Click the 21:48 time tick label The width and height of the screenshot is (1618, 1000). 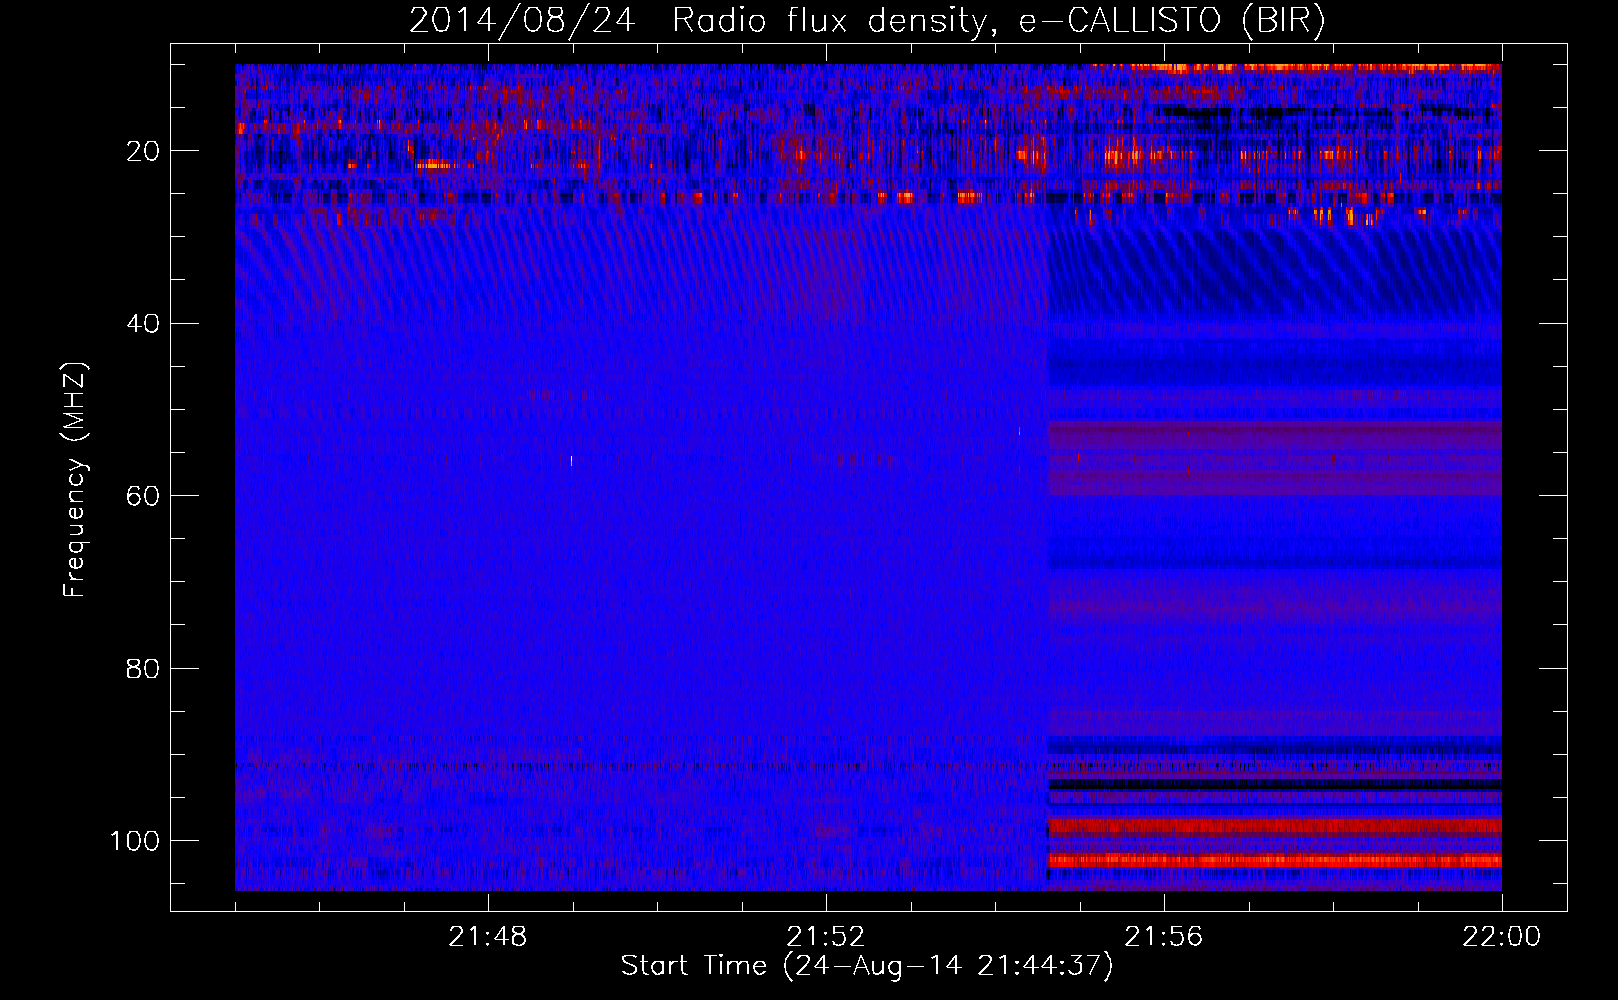488,937
